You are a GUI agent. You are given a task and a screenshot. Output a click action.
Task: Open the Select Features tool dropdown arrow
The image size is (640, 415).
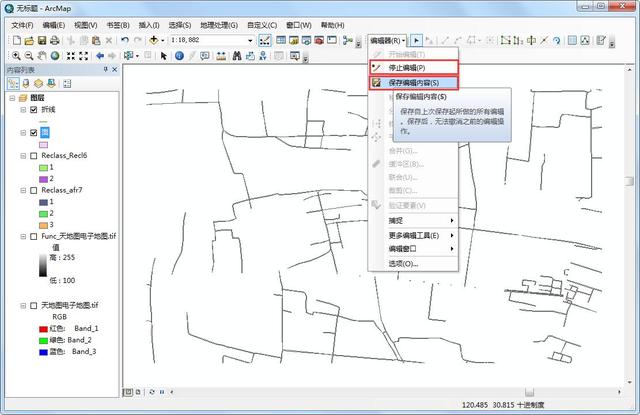tap(137, 56)
